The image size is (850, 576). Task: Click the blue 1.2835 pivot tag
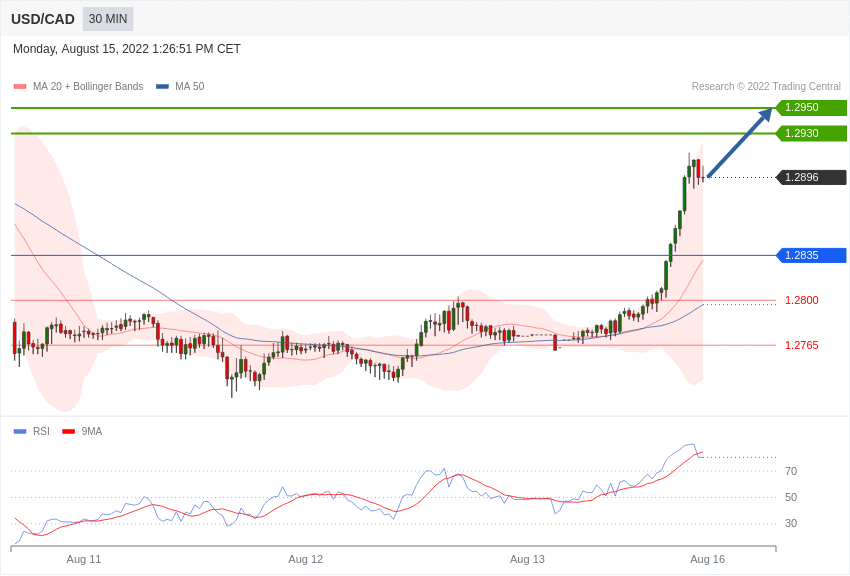811,256
